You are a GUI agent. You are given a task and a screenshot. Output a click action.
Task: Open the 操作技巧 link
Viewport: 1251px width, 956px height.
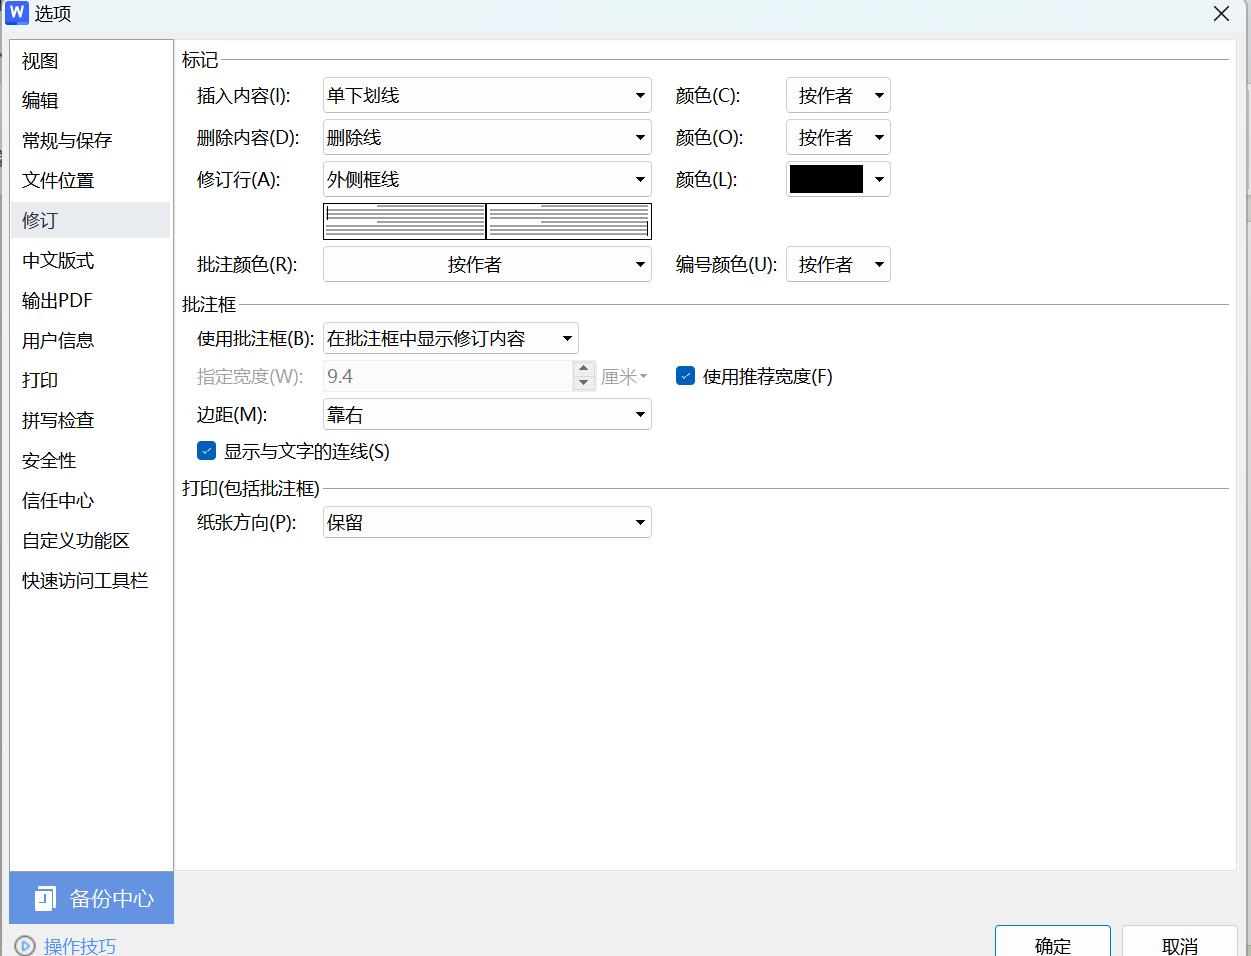(x=80, y=946)
